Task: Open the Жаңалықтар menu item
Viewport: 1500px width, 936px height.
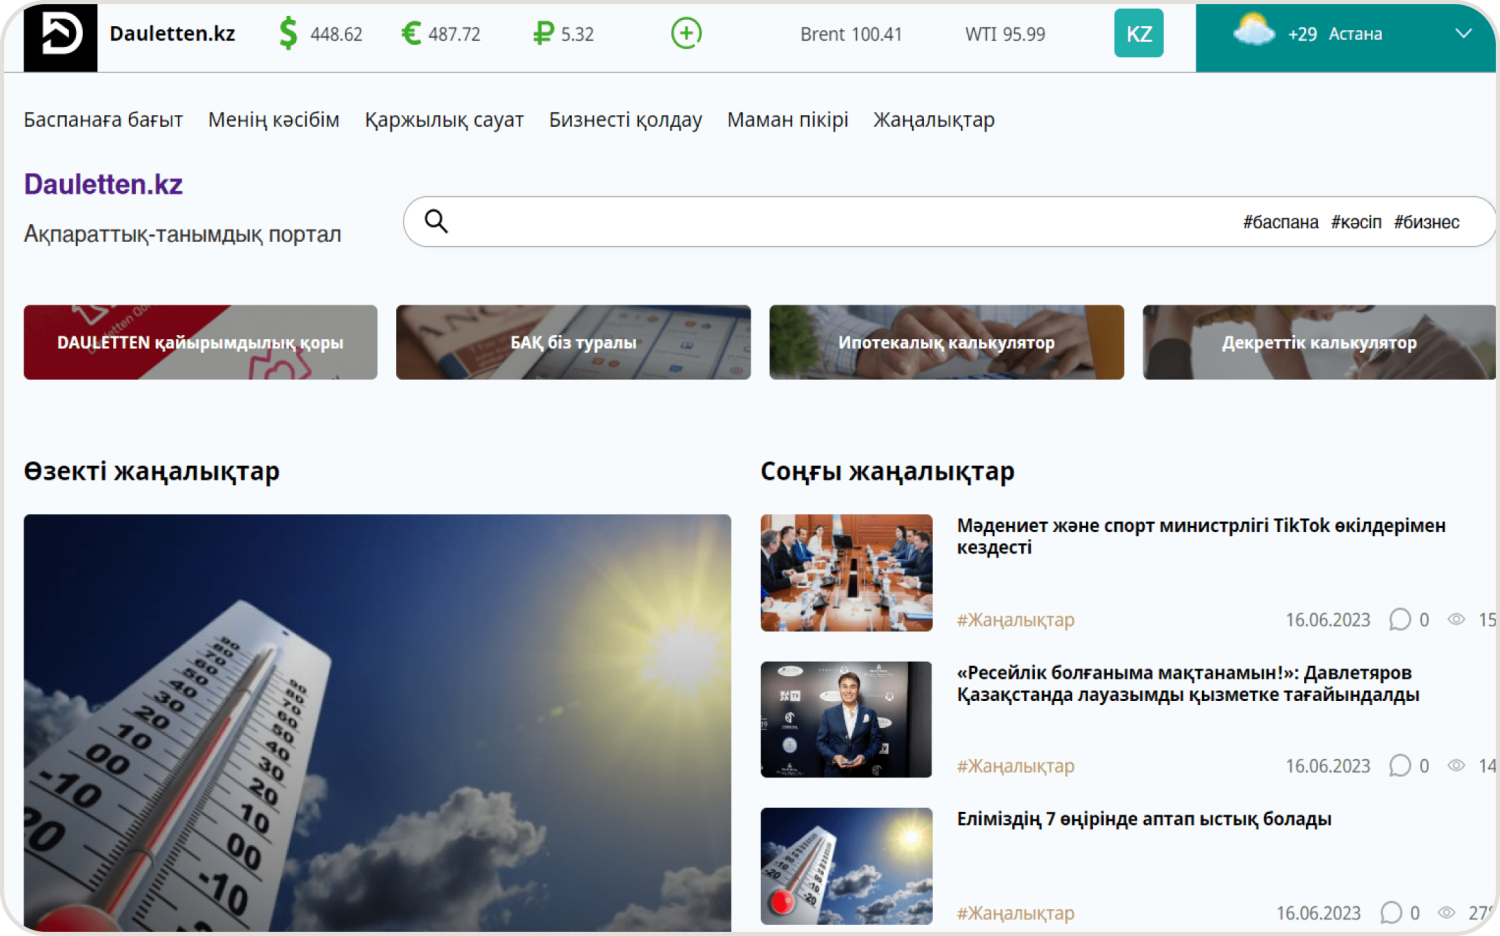Action: (934, 120)
